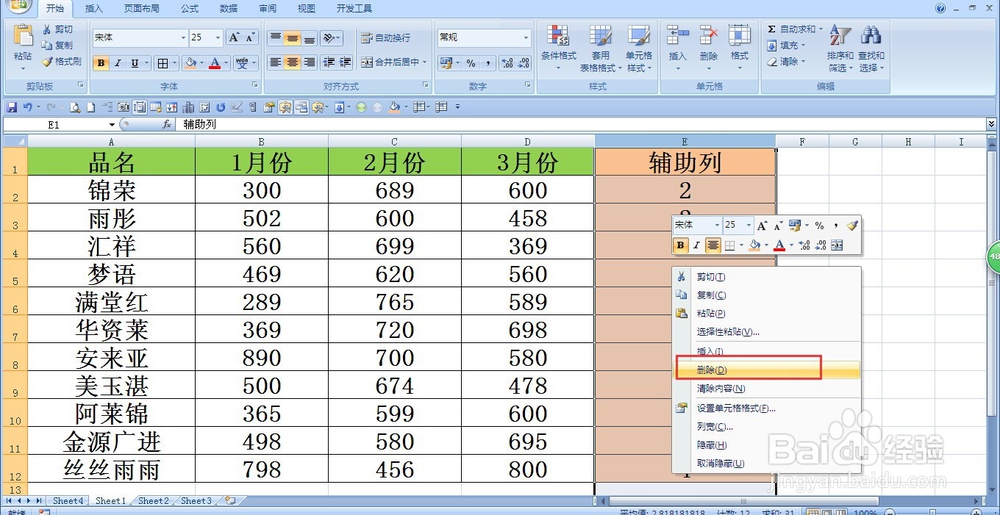The height and width of the screenshot is (515, 1000).
Task: Open Conditional Formatting (条件格式) menu
Action: tap(558, 48)
